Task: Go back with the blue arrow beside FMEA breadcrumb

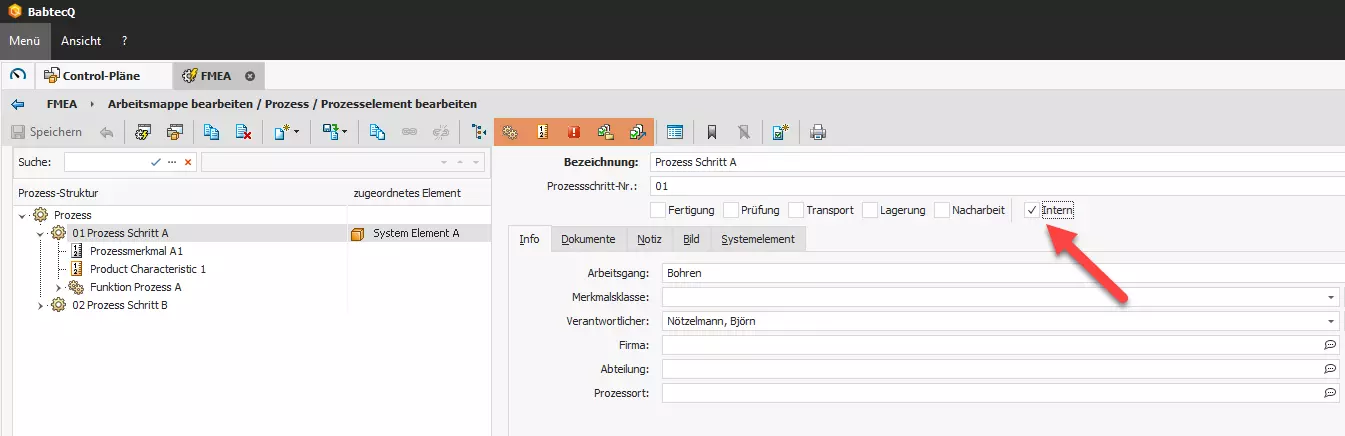Action: (17, 104)
